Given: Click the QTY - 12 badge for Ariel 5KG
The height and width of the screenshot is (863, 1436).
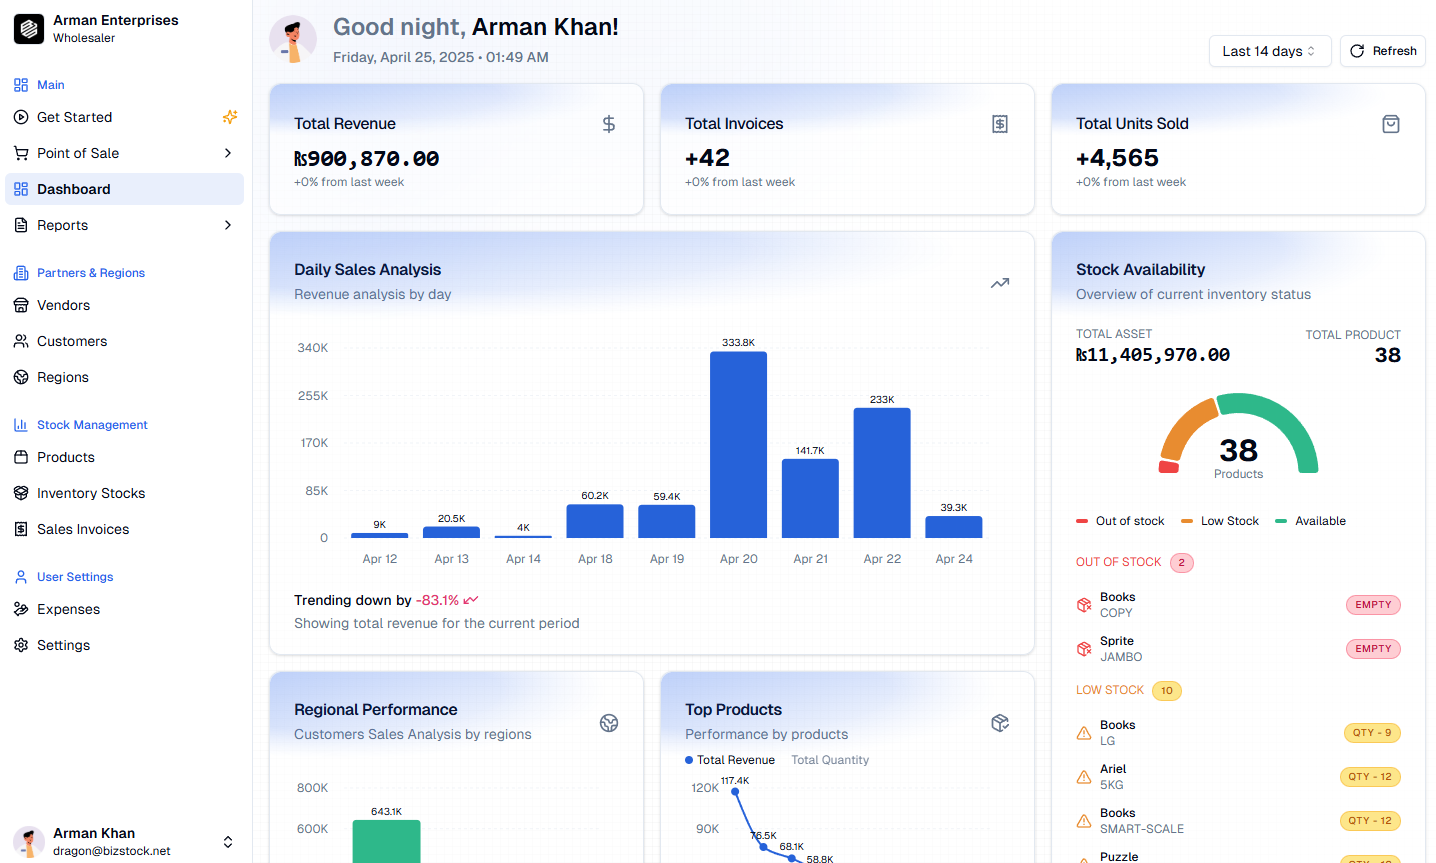Looking at the screenshot, I should [1370, 777].
